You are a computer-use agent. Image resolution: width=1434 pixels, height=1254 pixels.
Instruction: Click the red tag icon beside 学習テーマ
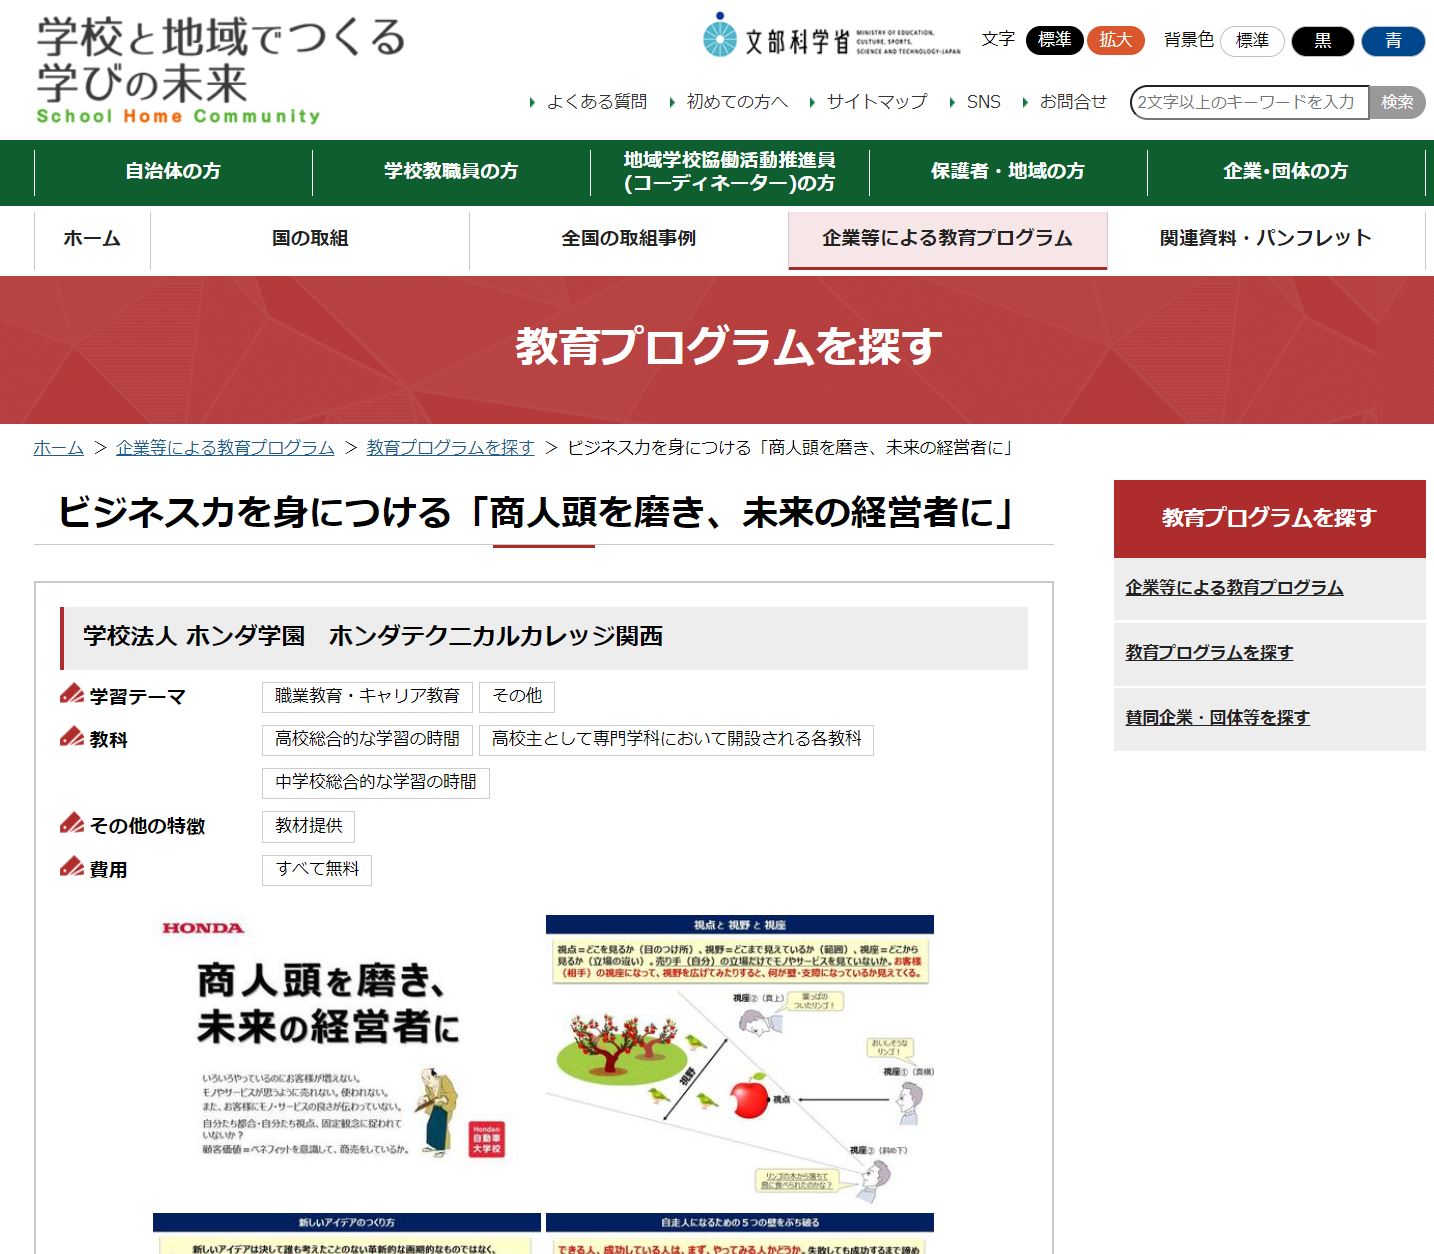(71, 693)
